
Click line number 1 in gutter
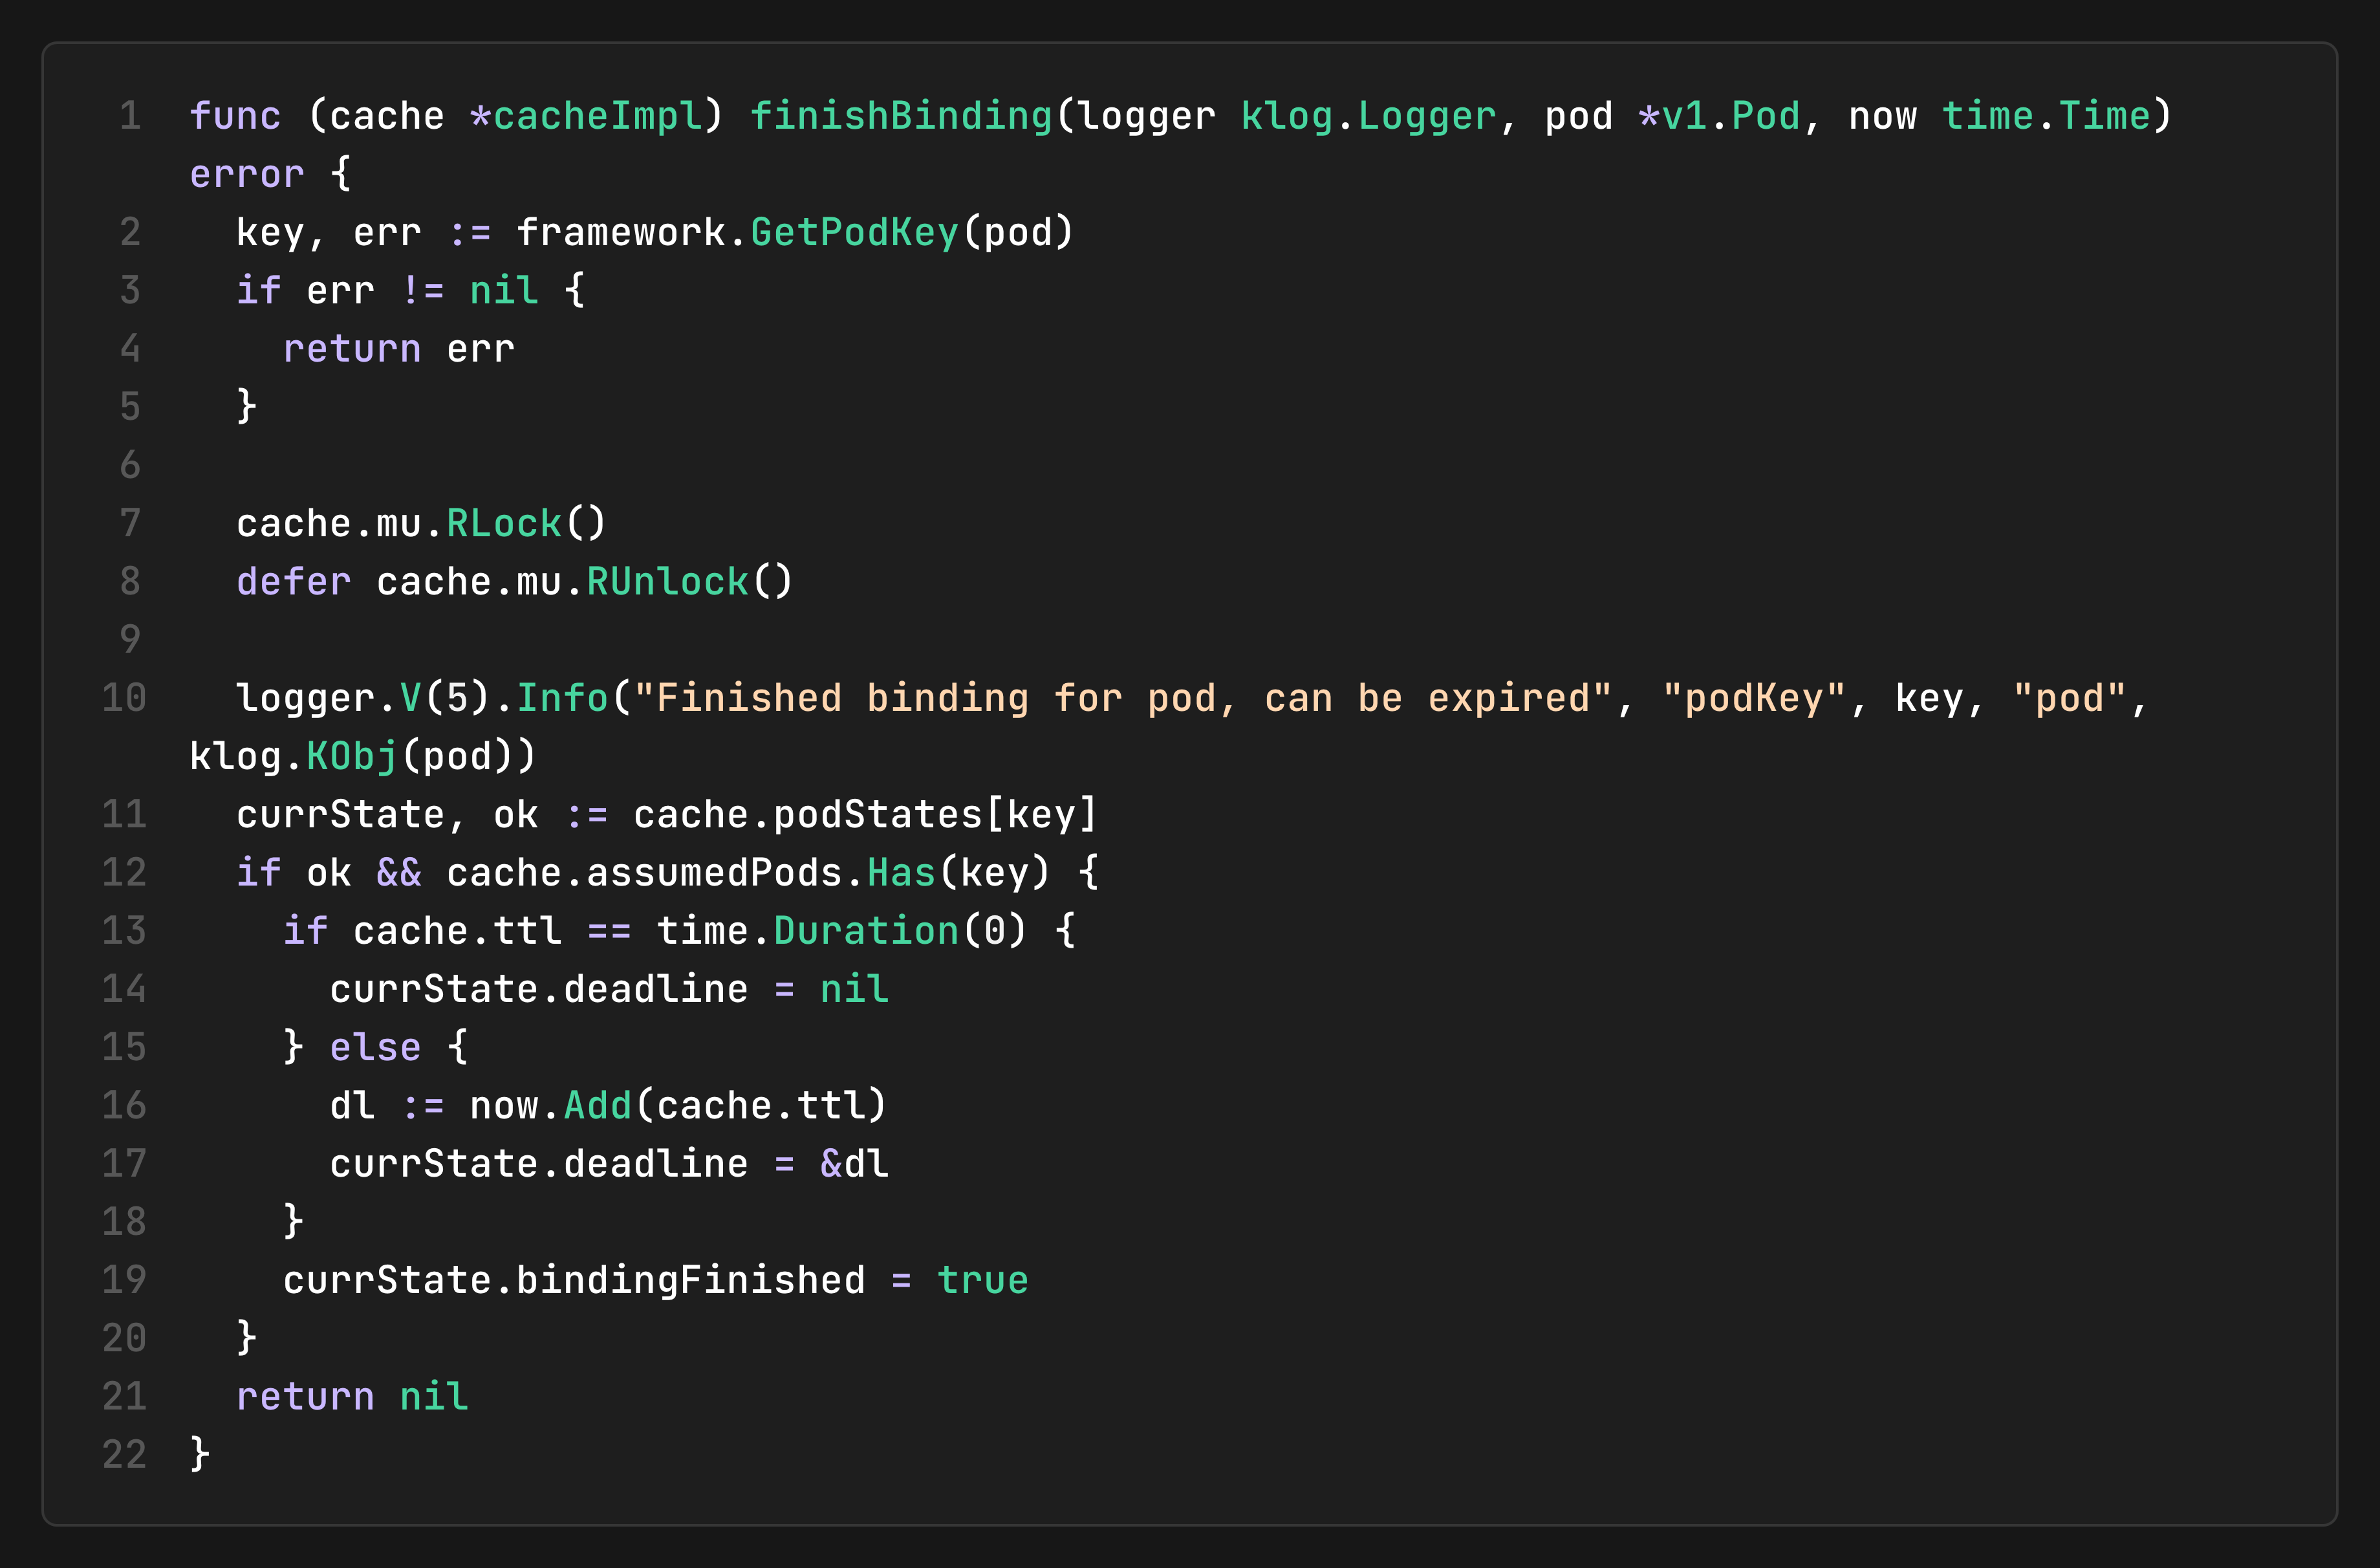(x=130, y=116)
